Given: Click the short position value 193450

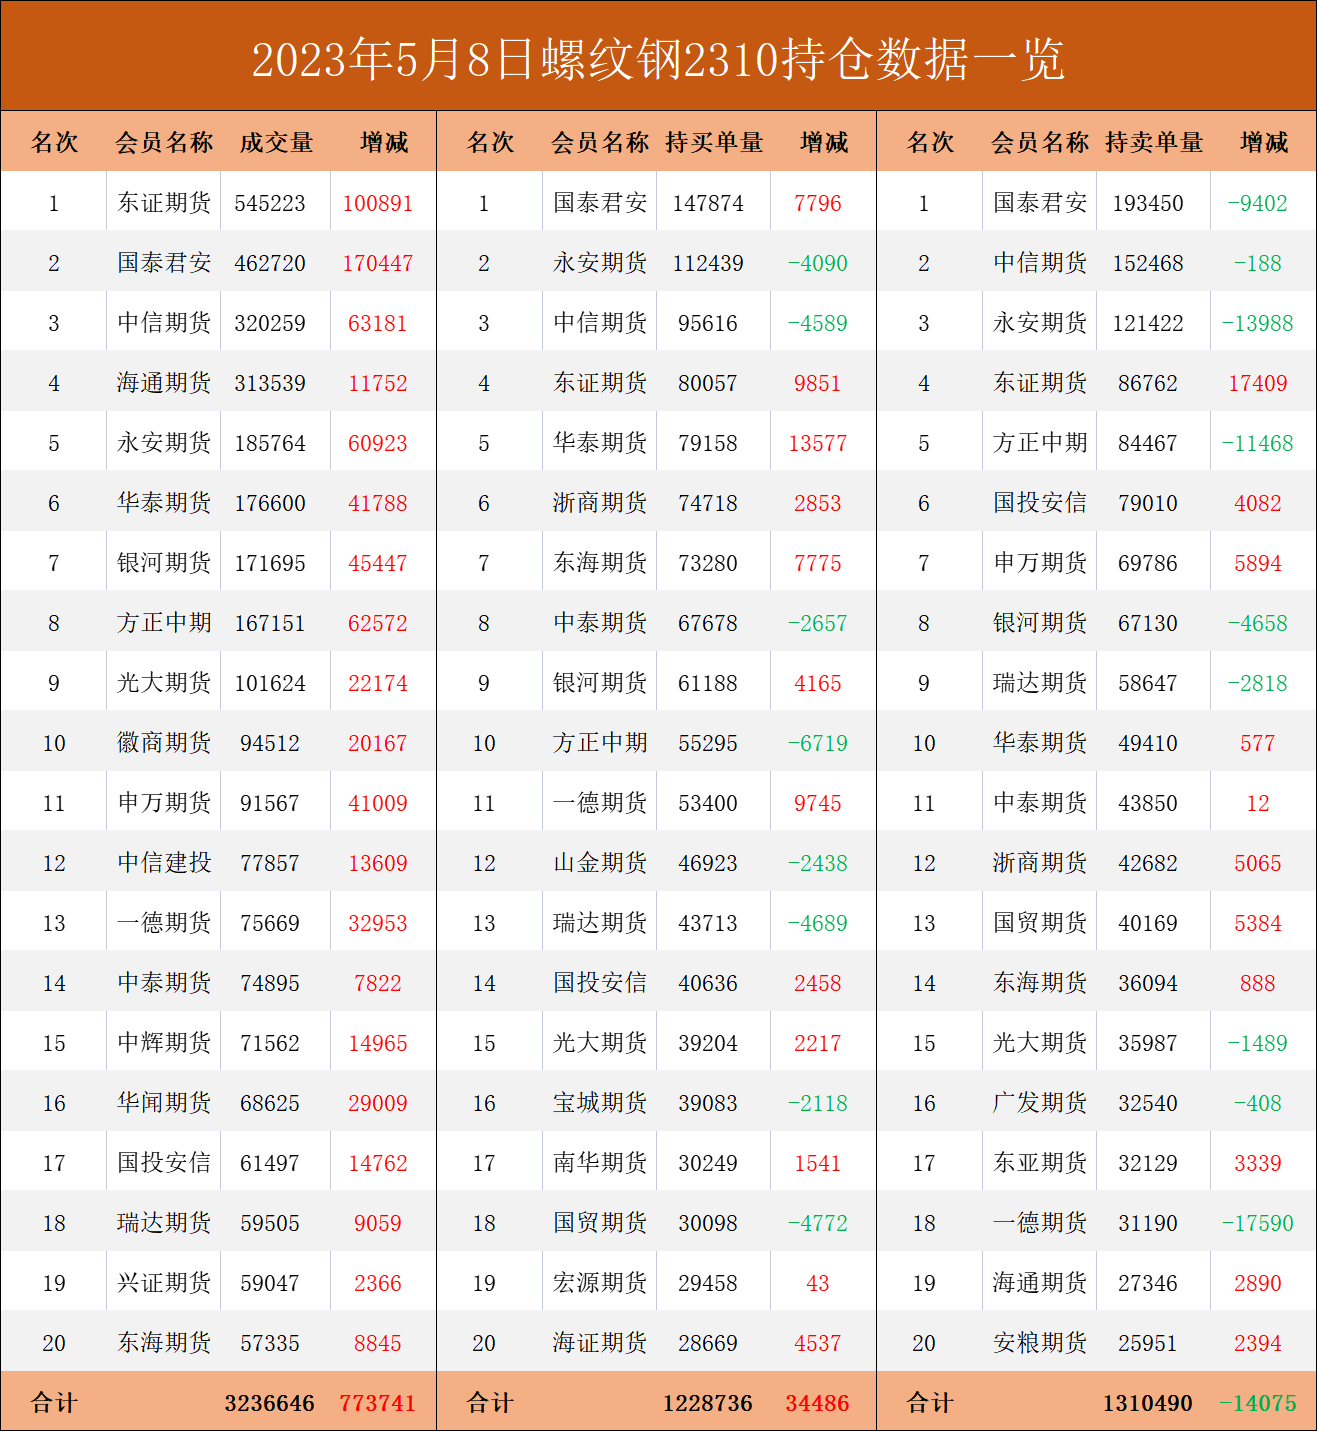Looking at the screenshot, I should coord(1148,203).
